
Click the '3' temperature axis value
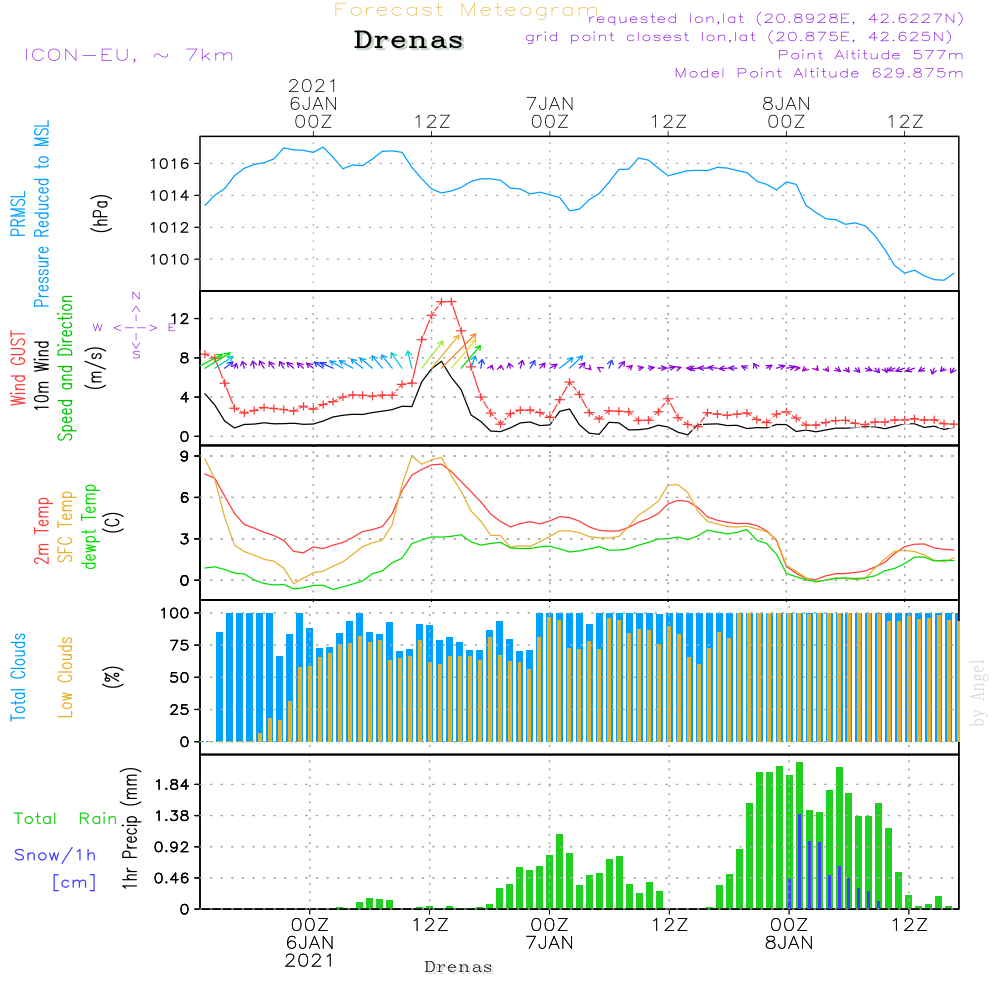point(184,539)
